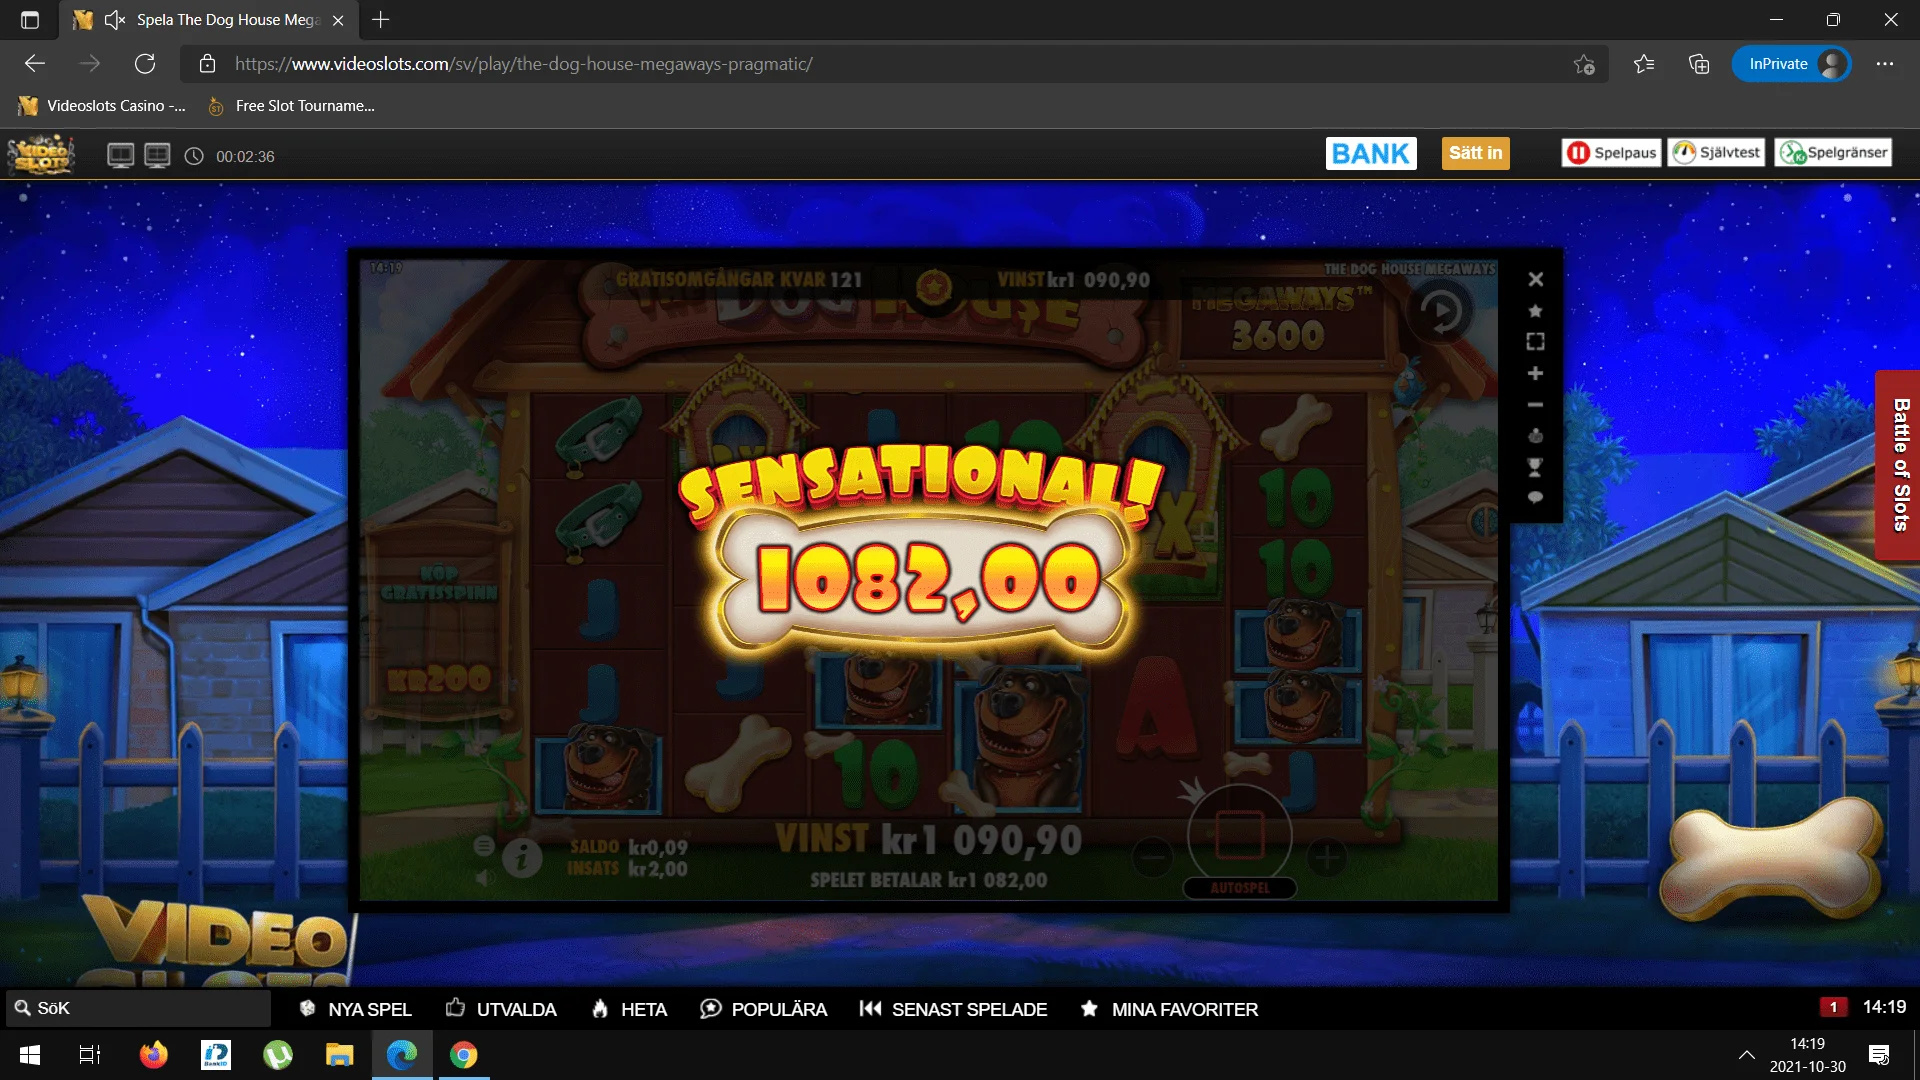The height and width of the screenshot is (1080, 1920).
Task: Open the tab actions menu
Action: [30, 20]
